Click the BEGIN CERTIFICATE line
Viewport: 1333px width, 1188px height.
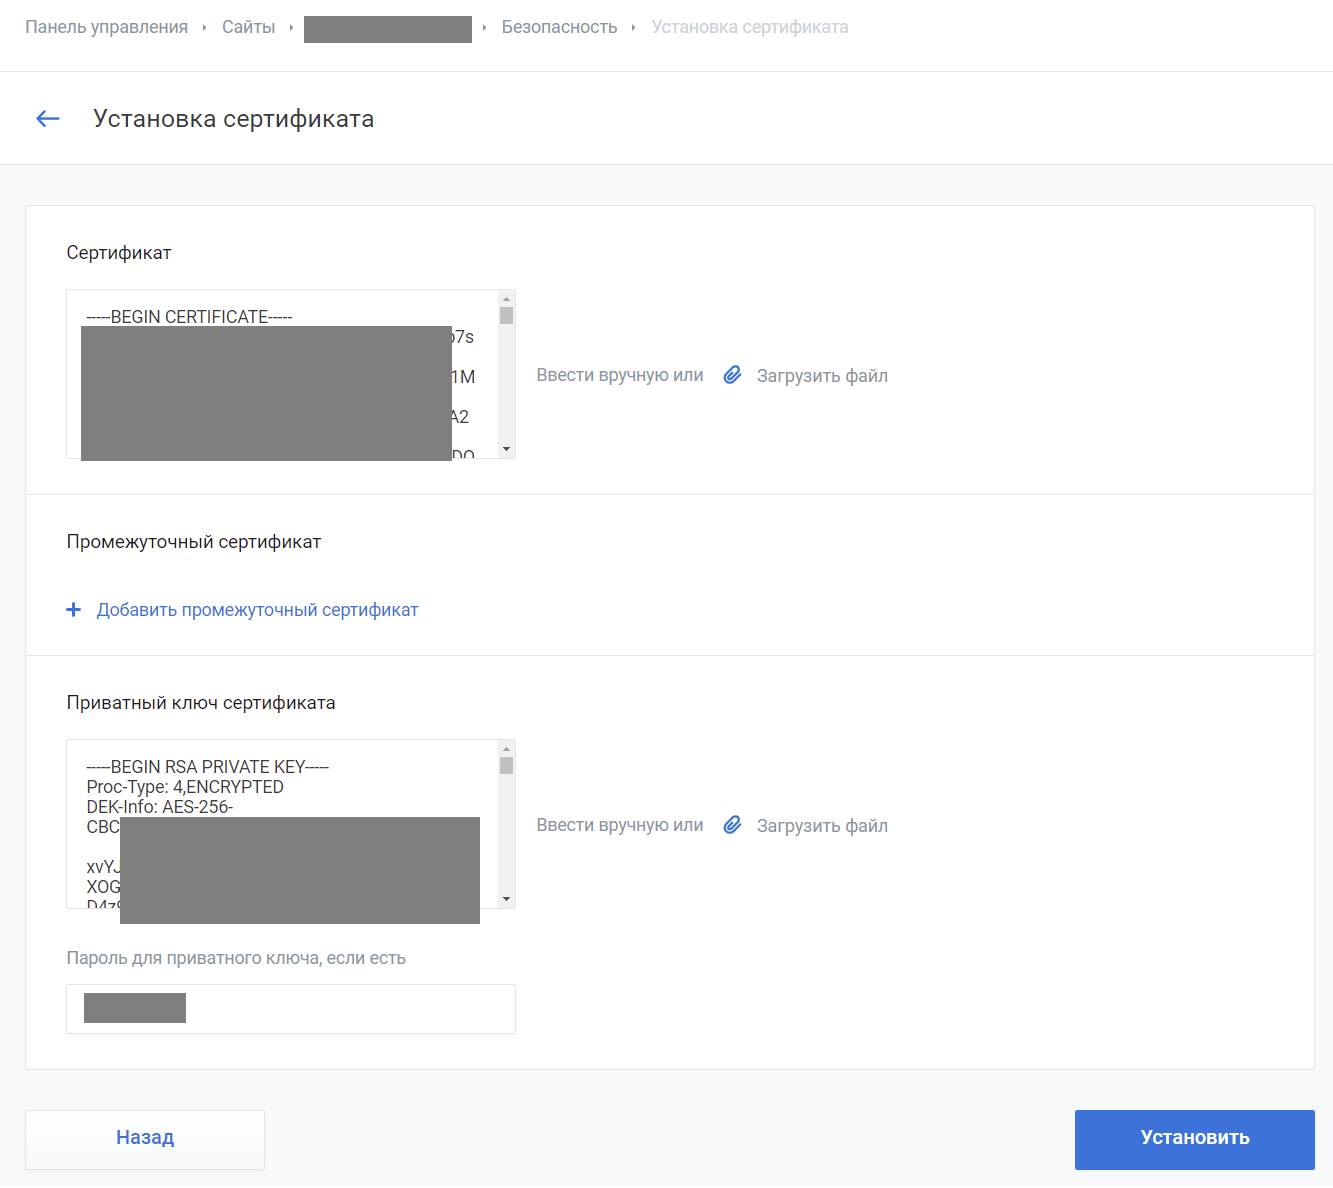(x=190, y=317)
